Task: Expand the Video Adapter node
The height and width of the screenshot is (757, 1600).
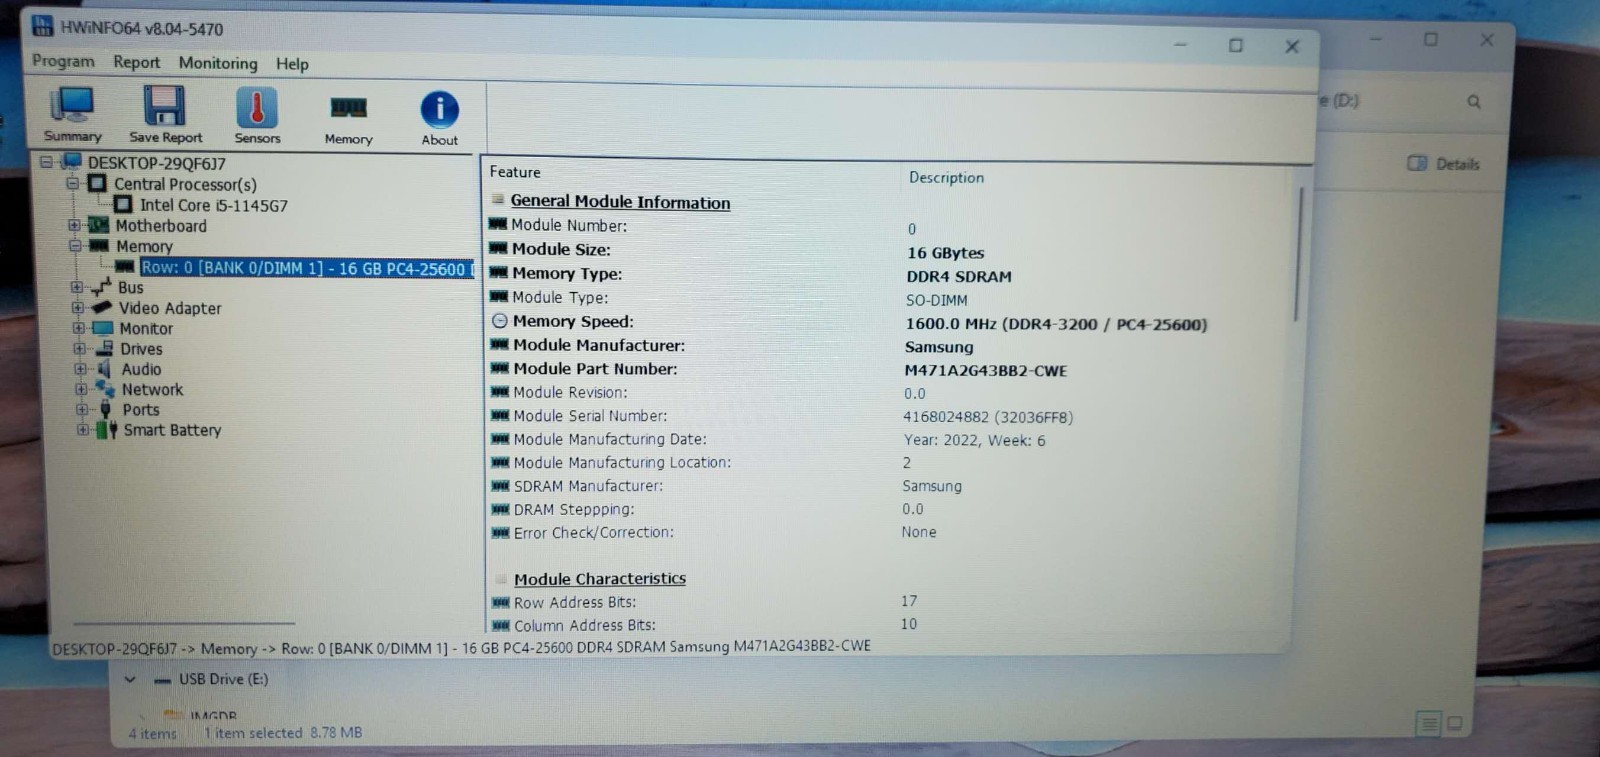Action: click(x=77, y=308)
